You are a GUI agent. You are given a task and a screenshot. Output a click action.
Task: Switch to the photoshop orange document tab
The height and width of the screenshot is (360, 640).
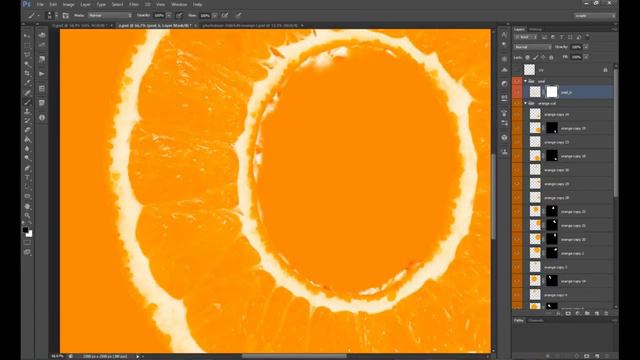(x=250, y=25)
